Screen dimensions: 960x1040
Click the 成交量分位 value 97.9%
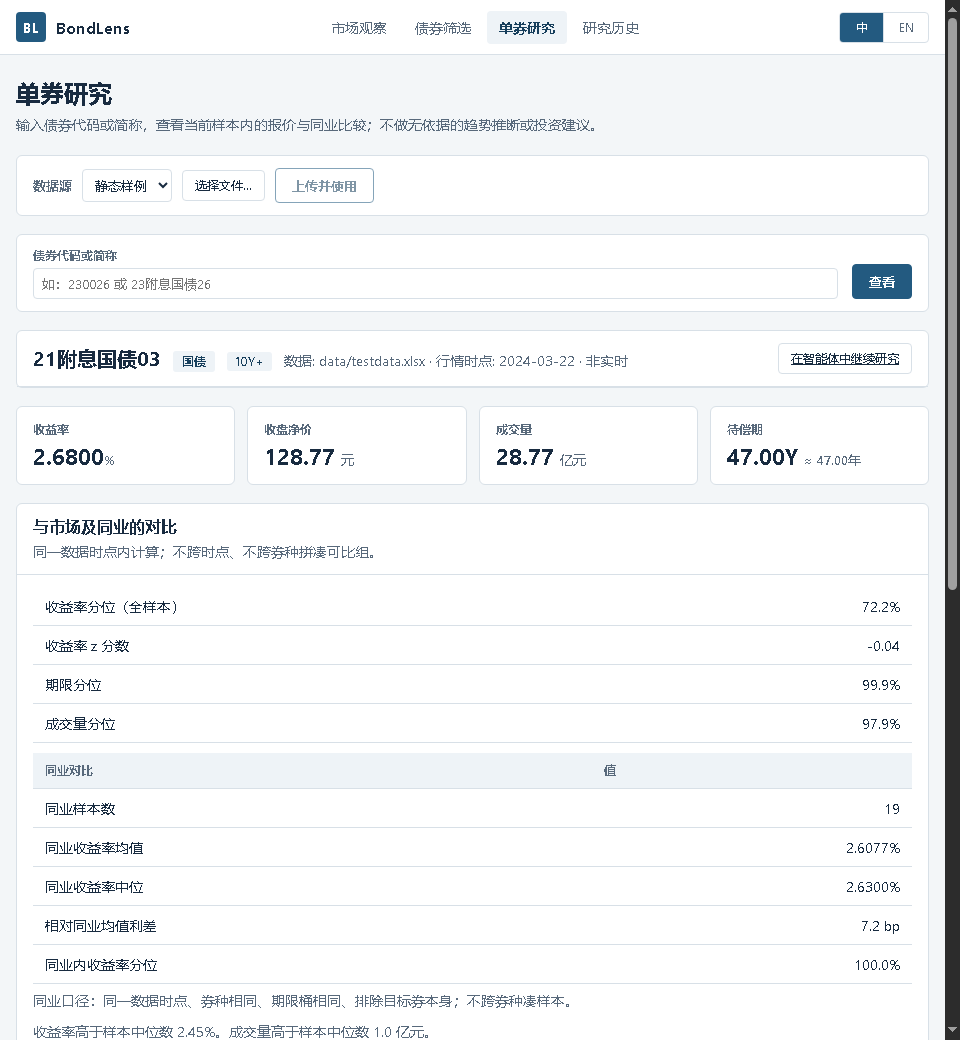880,724
